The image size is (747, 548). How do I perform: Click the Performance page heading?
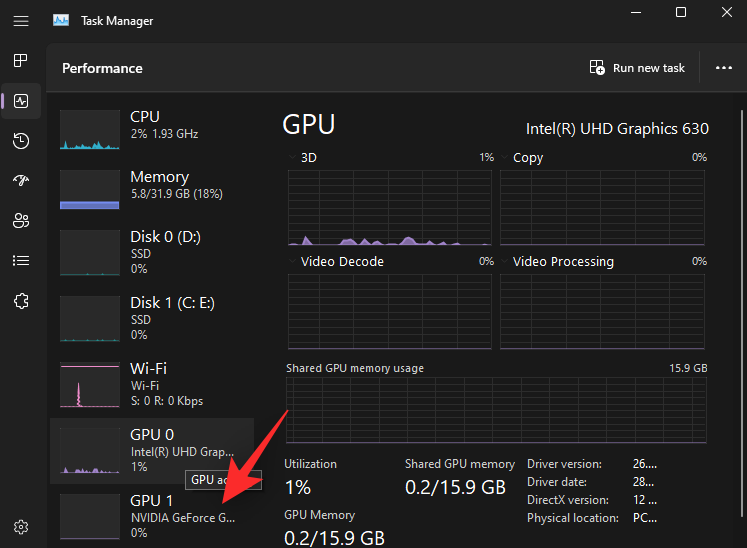102,68
